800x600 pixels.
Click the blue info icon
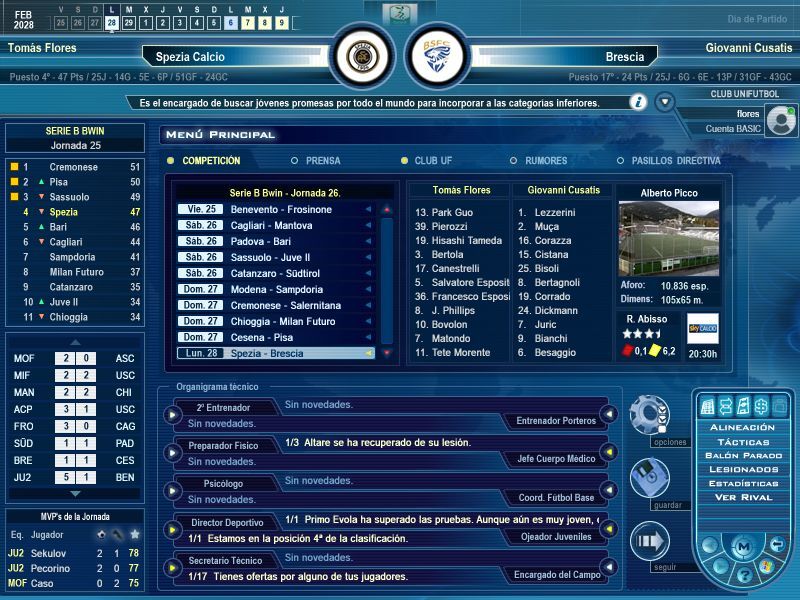[x=637, y=102]
